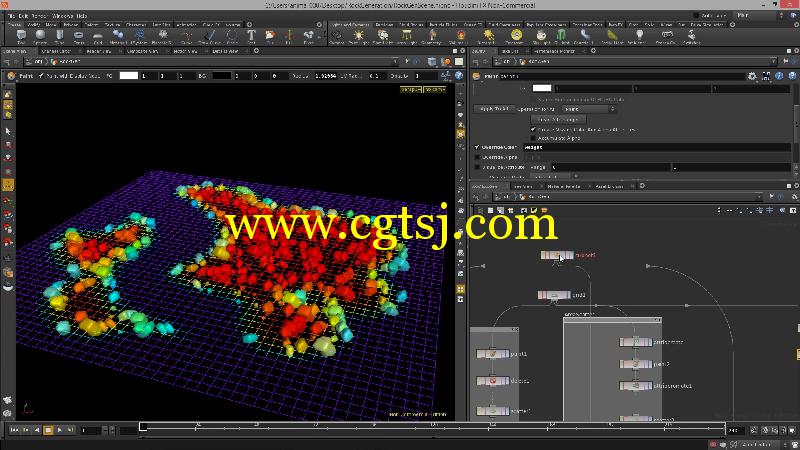
Task: Open the Main desktop dropdown
Action: click(x=759, y=16)
